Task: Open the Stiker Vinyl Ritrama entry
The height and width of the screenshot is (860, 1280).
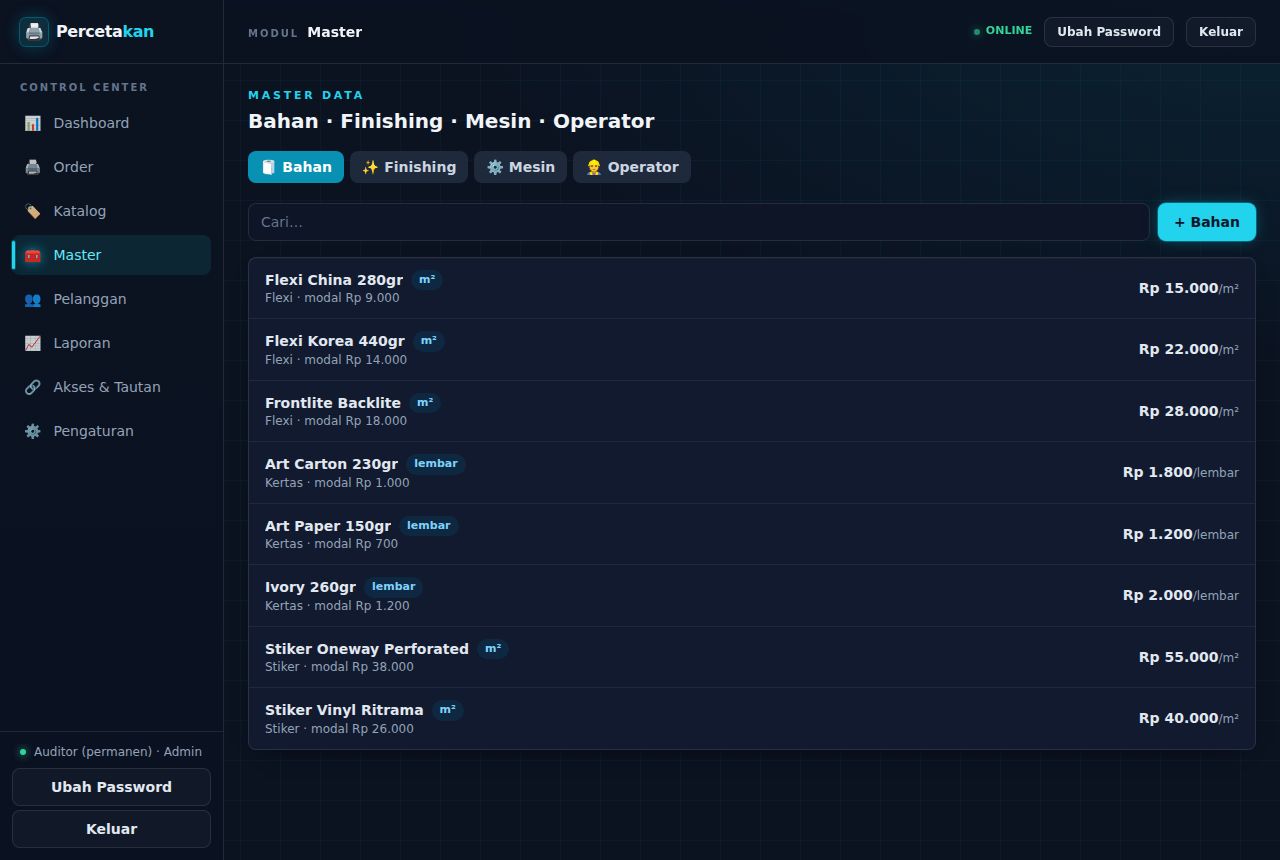Action: click(752, 718)
